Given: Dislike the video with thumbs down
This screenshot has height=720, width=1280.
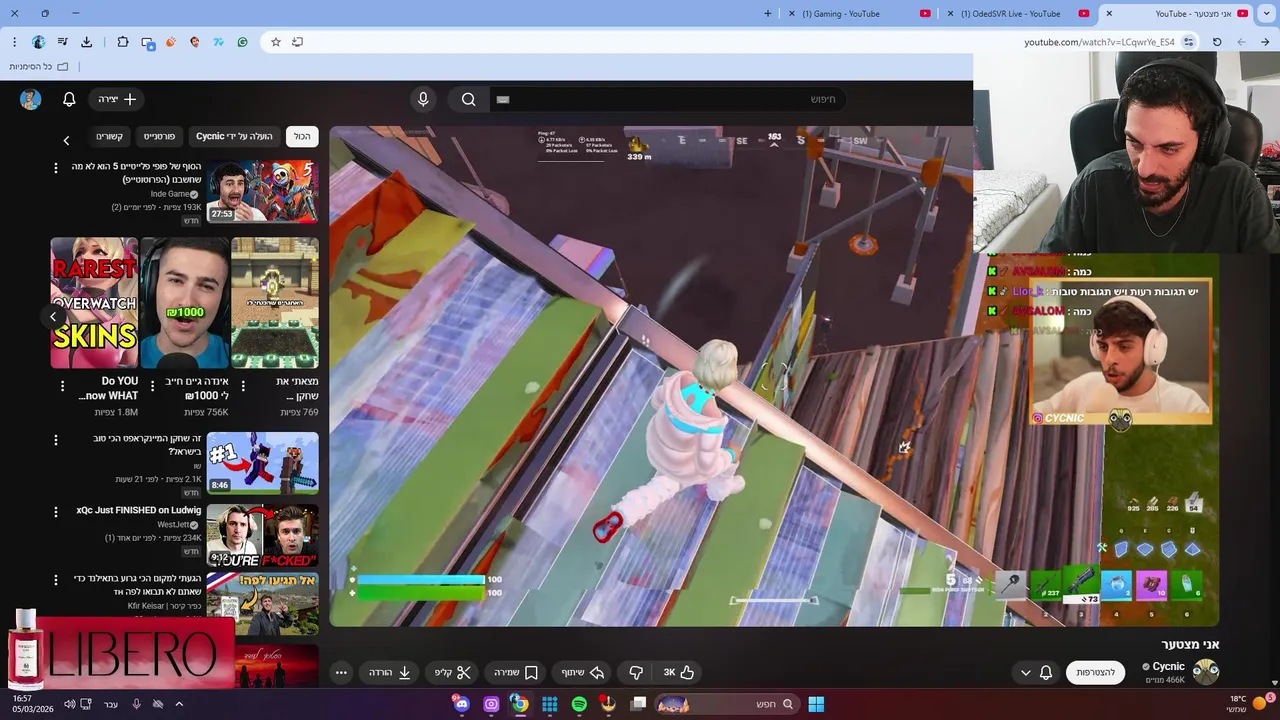Looking at the screenshot, I should click(636, 673).
